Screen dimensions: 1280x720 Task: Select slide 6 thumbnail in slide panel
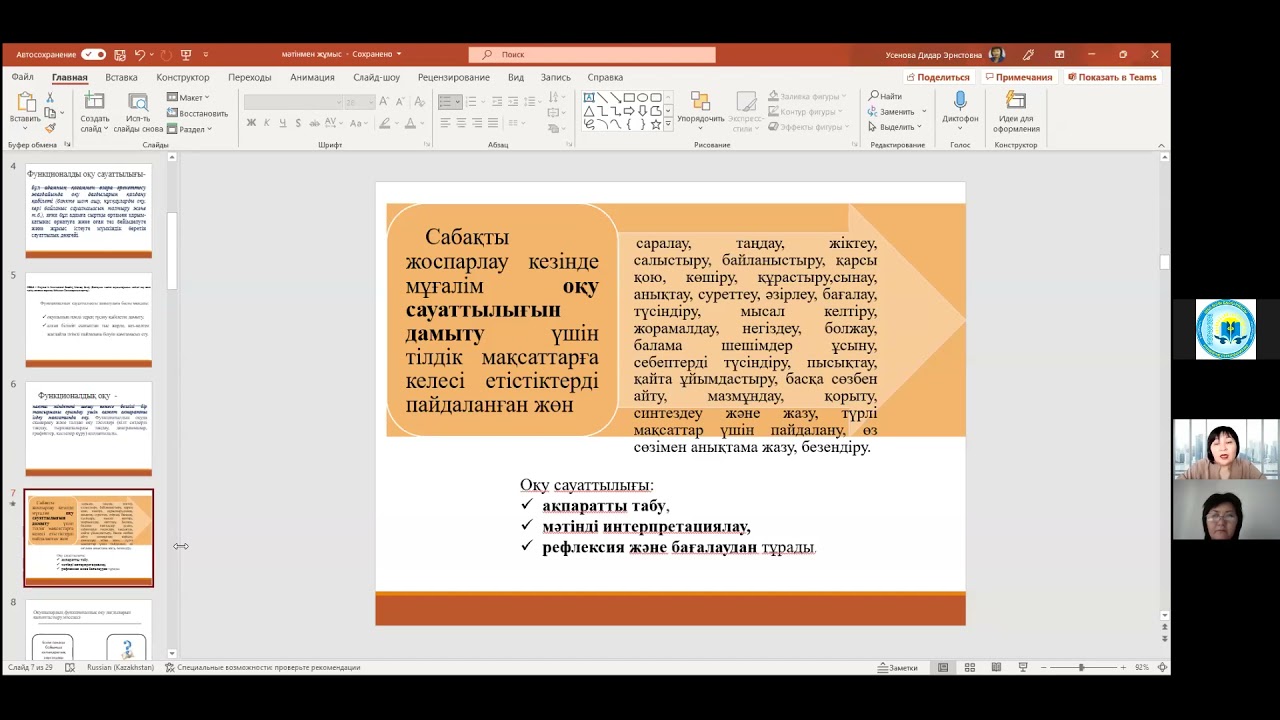89,429
